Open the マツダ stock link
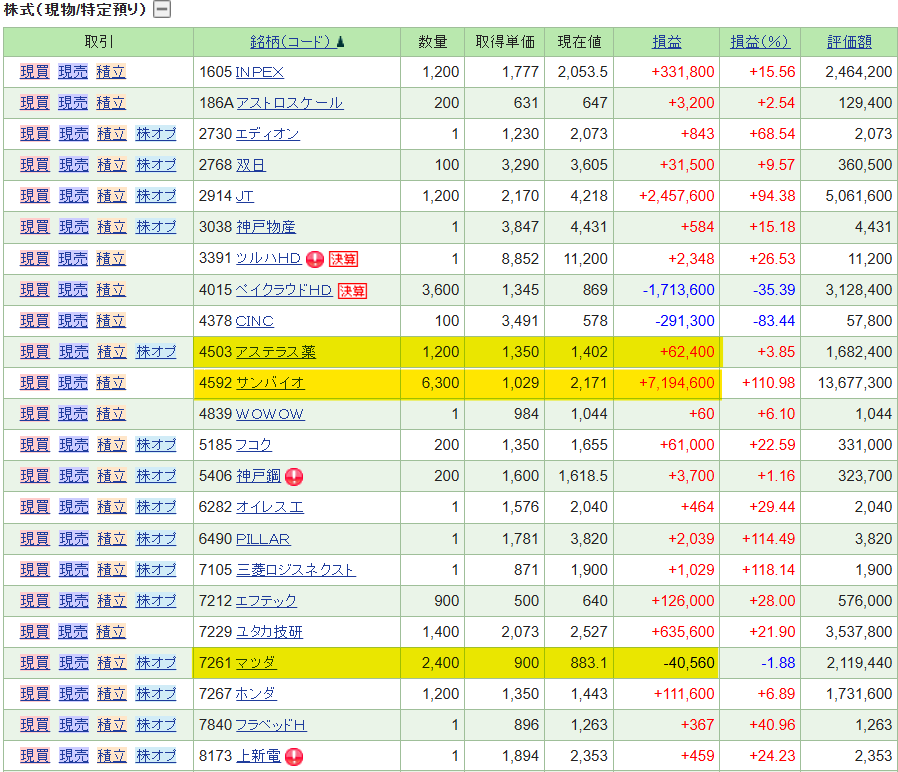The height and width of the screenshot is (772, 898). pyautogui.click(x=256, y=663)
